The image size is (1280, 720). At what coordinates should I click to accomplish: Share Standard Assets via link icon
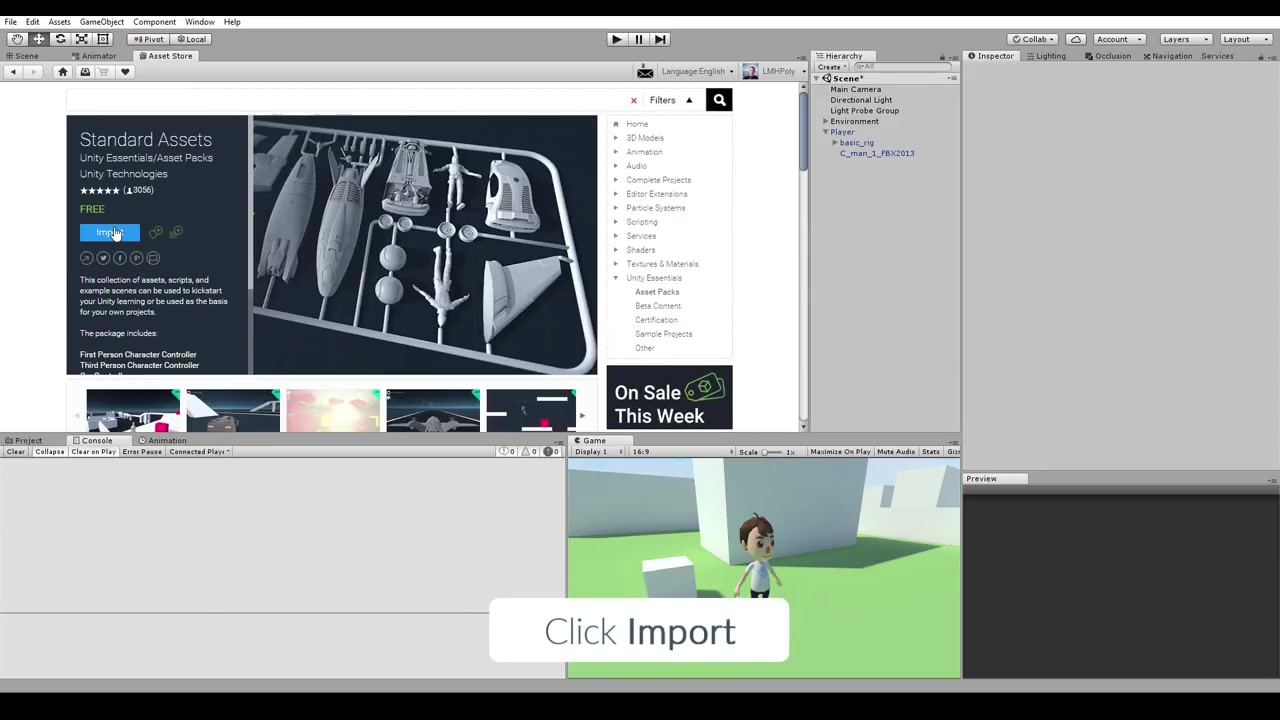(x=86, y=258)
